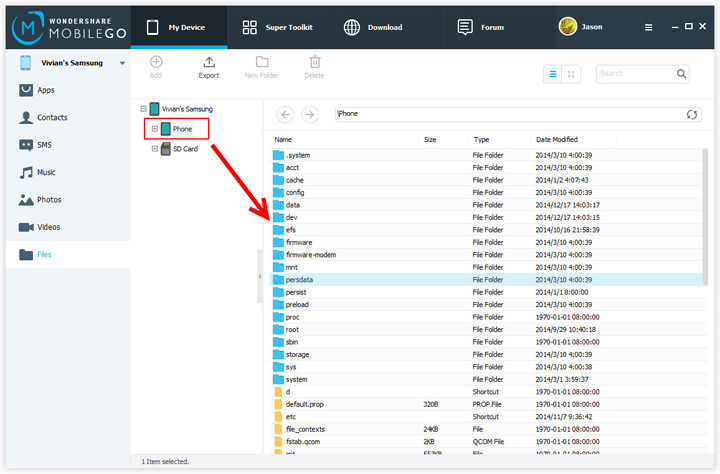Select the efs folder

point(486,230)
